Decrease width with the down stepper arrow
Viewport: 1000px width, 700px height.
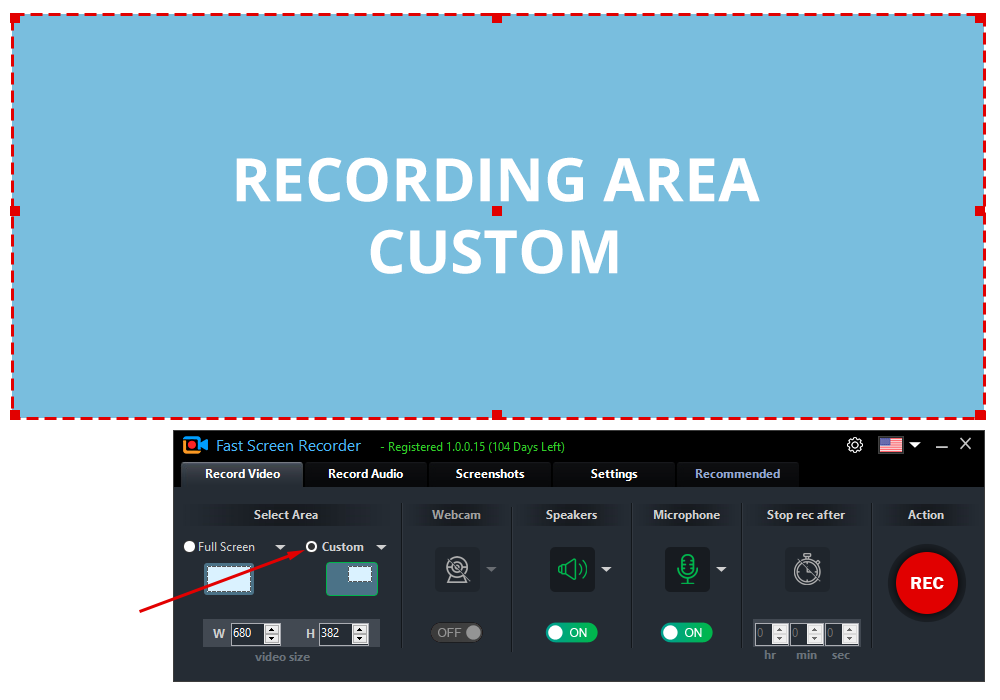[x=272, y=638]
